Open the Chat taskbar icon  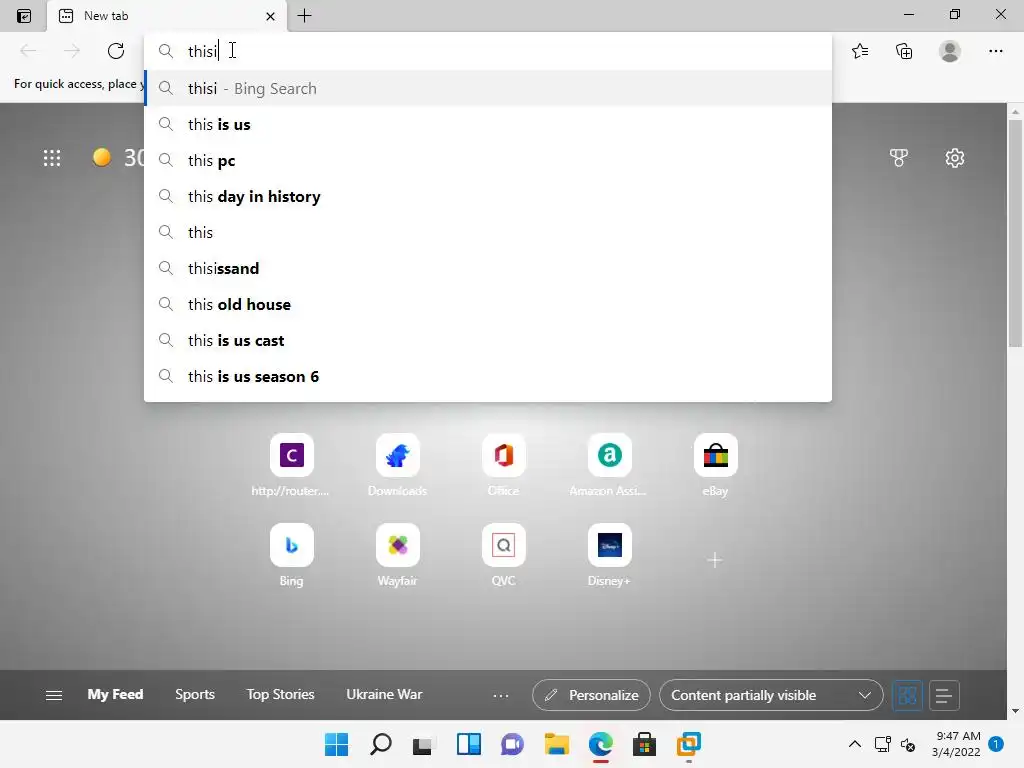[512, 744]
